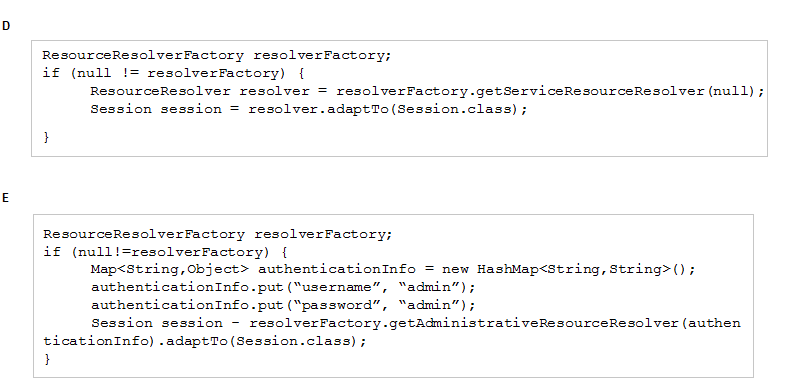Click the "username", "admin" put line

point(283,287)
